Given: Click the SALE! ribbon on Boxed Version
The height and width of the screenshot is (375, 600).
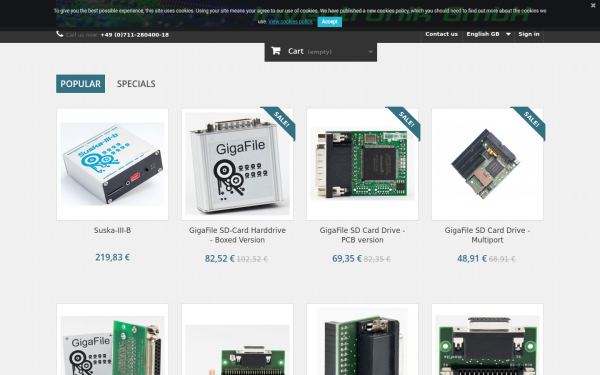Looking at the screenshot, I should pyautogui.click(x=280, y=121).
